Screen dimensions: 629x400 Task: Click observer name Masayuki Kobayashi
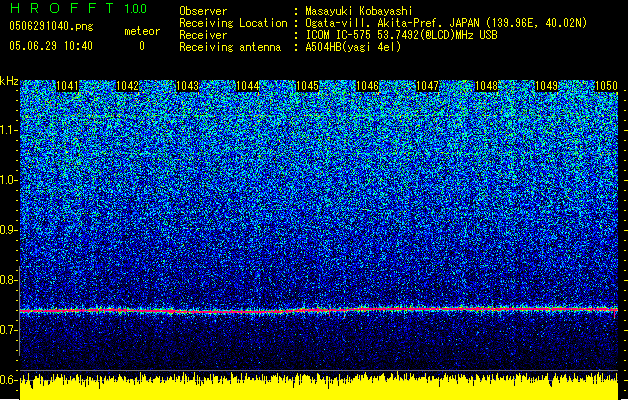tap(359, 11)
